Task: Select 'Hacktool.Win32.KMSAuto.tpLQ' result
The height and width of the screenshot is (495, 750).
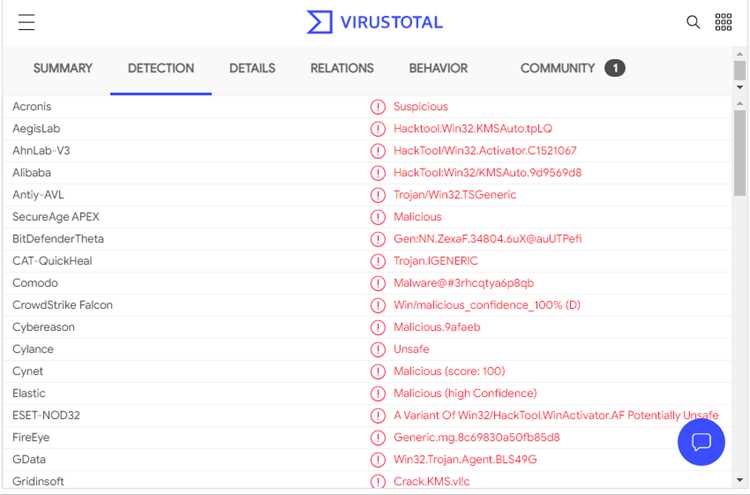Action: [473, 129]
